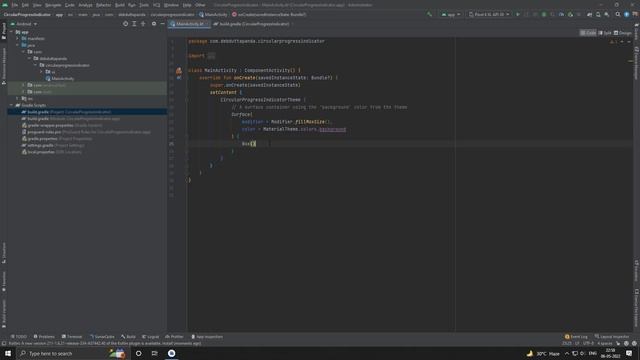The image size is (640, 360).
Task: Click the Run app play icon
Action: [518, 14]
